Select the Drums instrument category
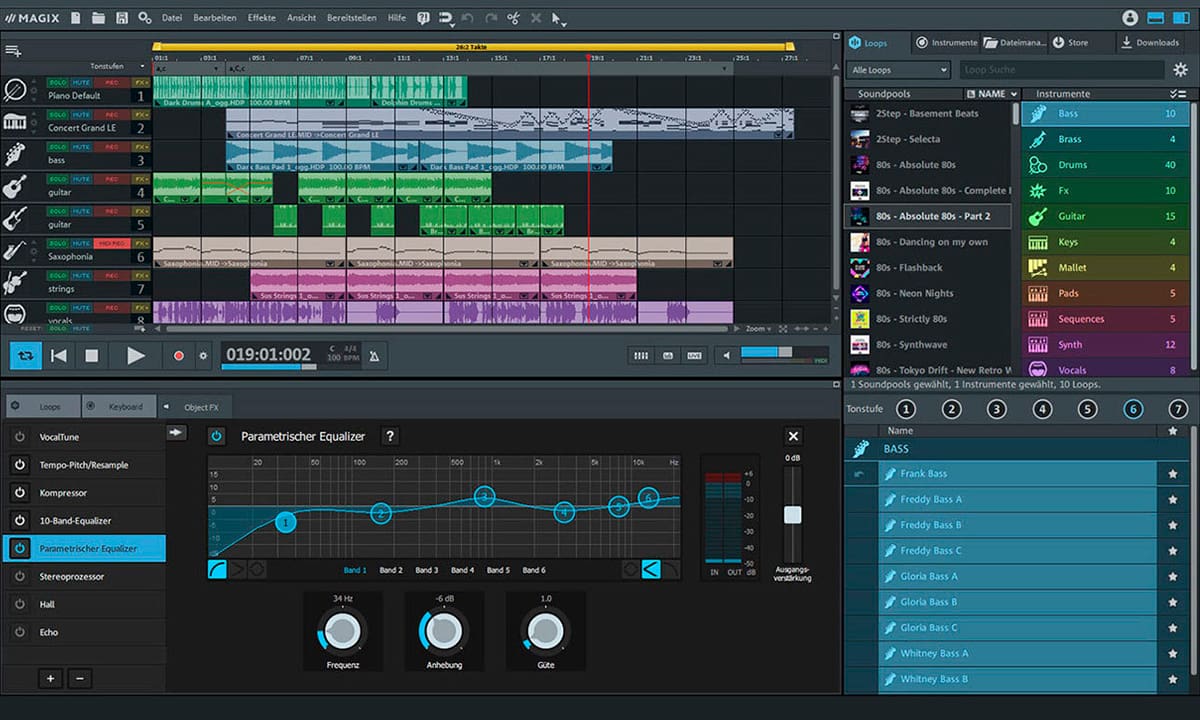This screenshot has height=720, width=1200. [1106, 165]
